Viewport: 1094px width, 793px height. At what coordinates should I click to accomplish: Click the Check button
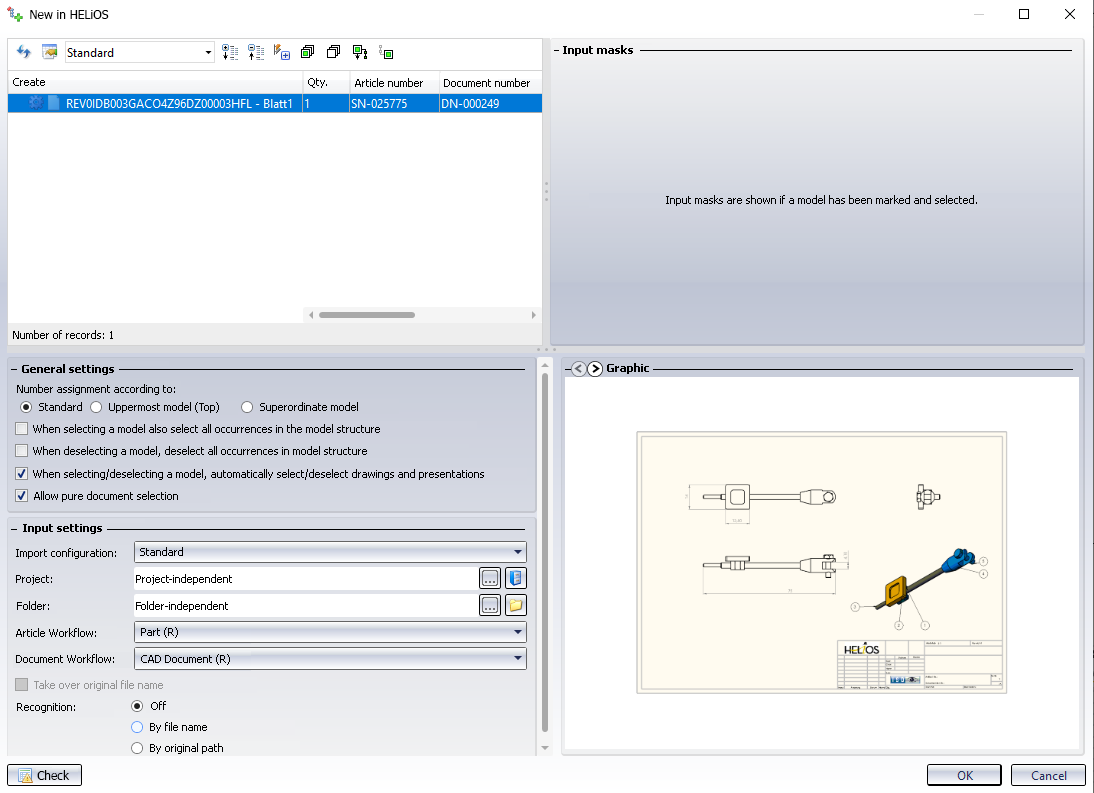(44, 775)
